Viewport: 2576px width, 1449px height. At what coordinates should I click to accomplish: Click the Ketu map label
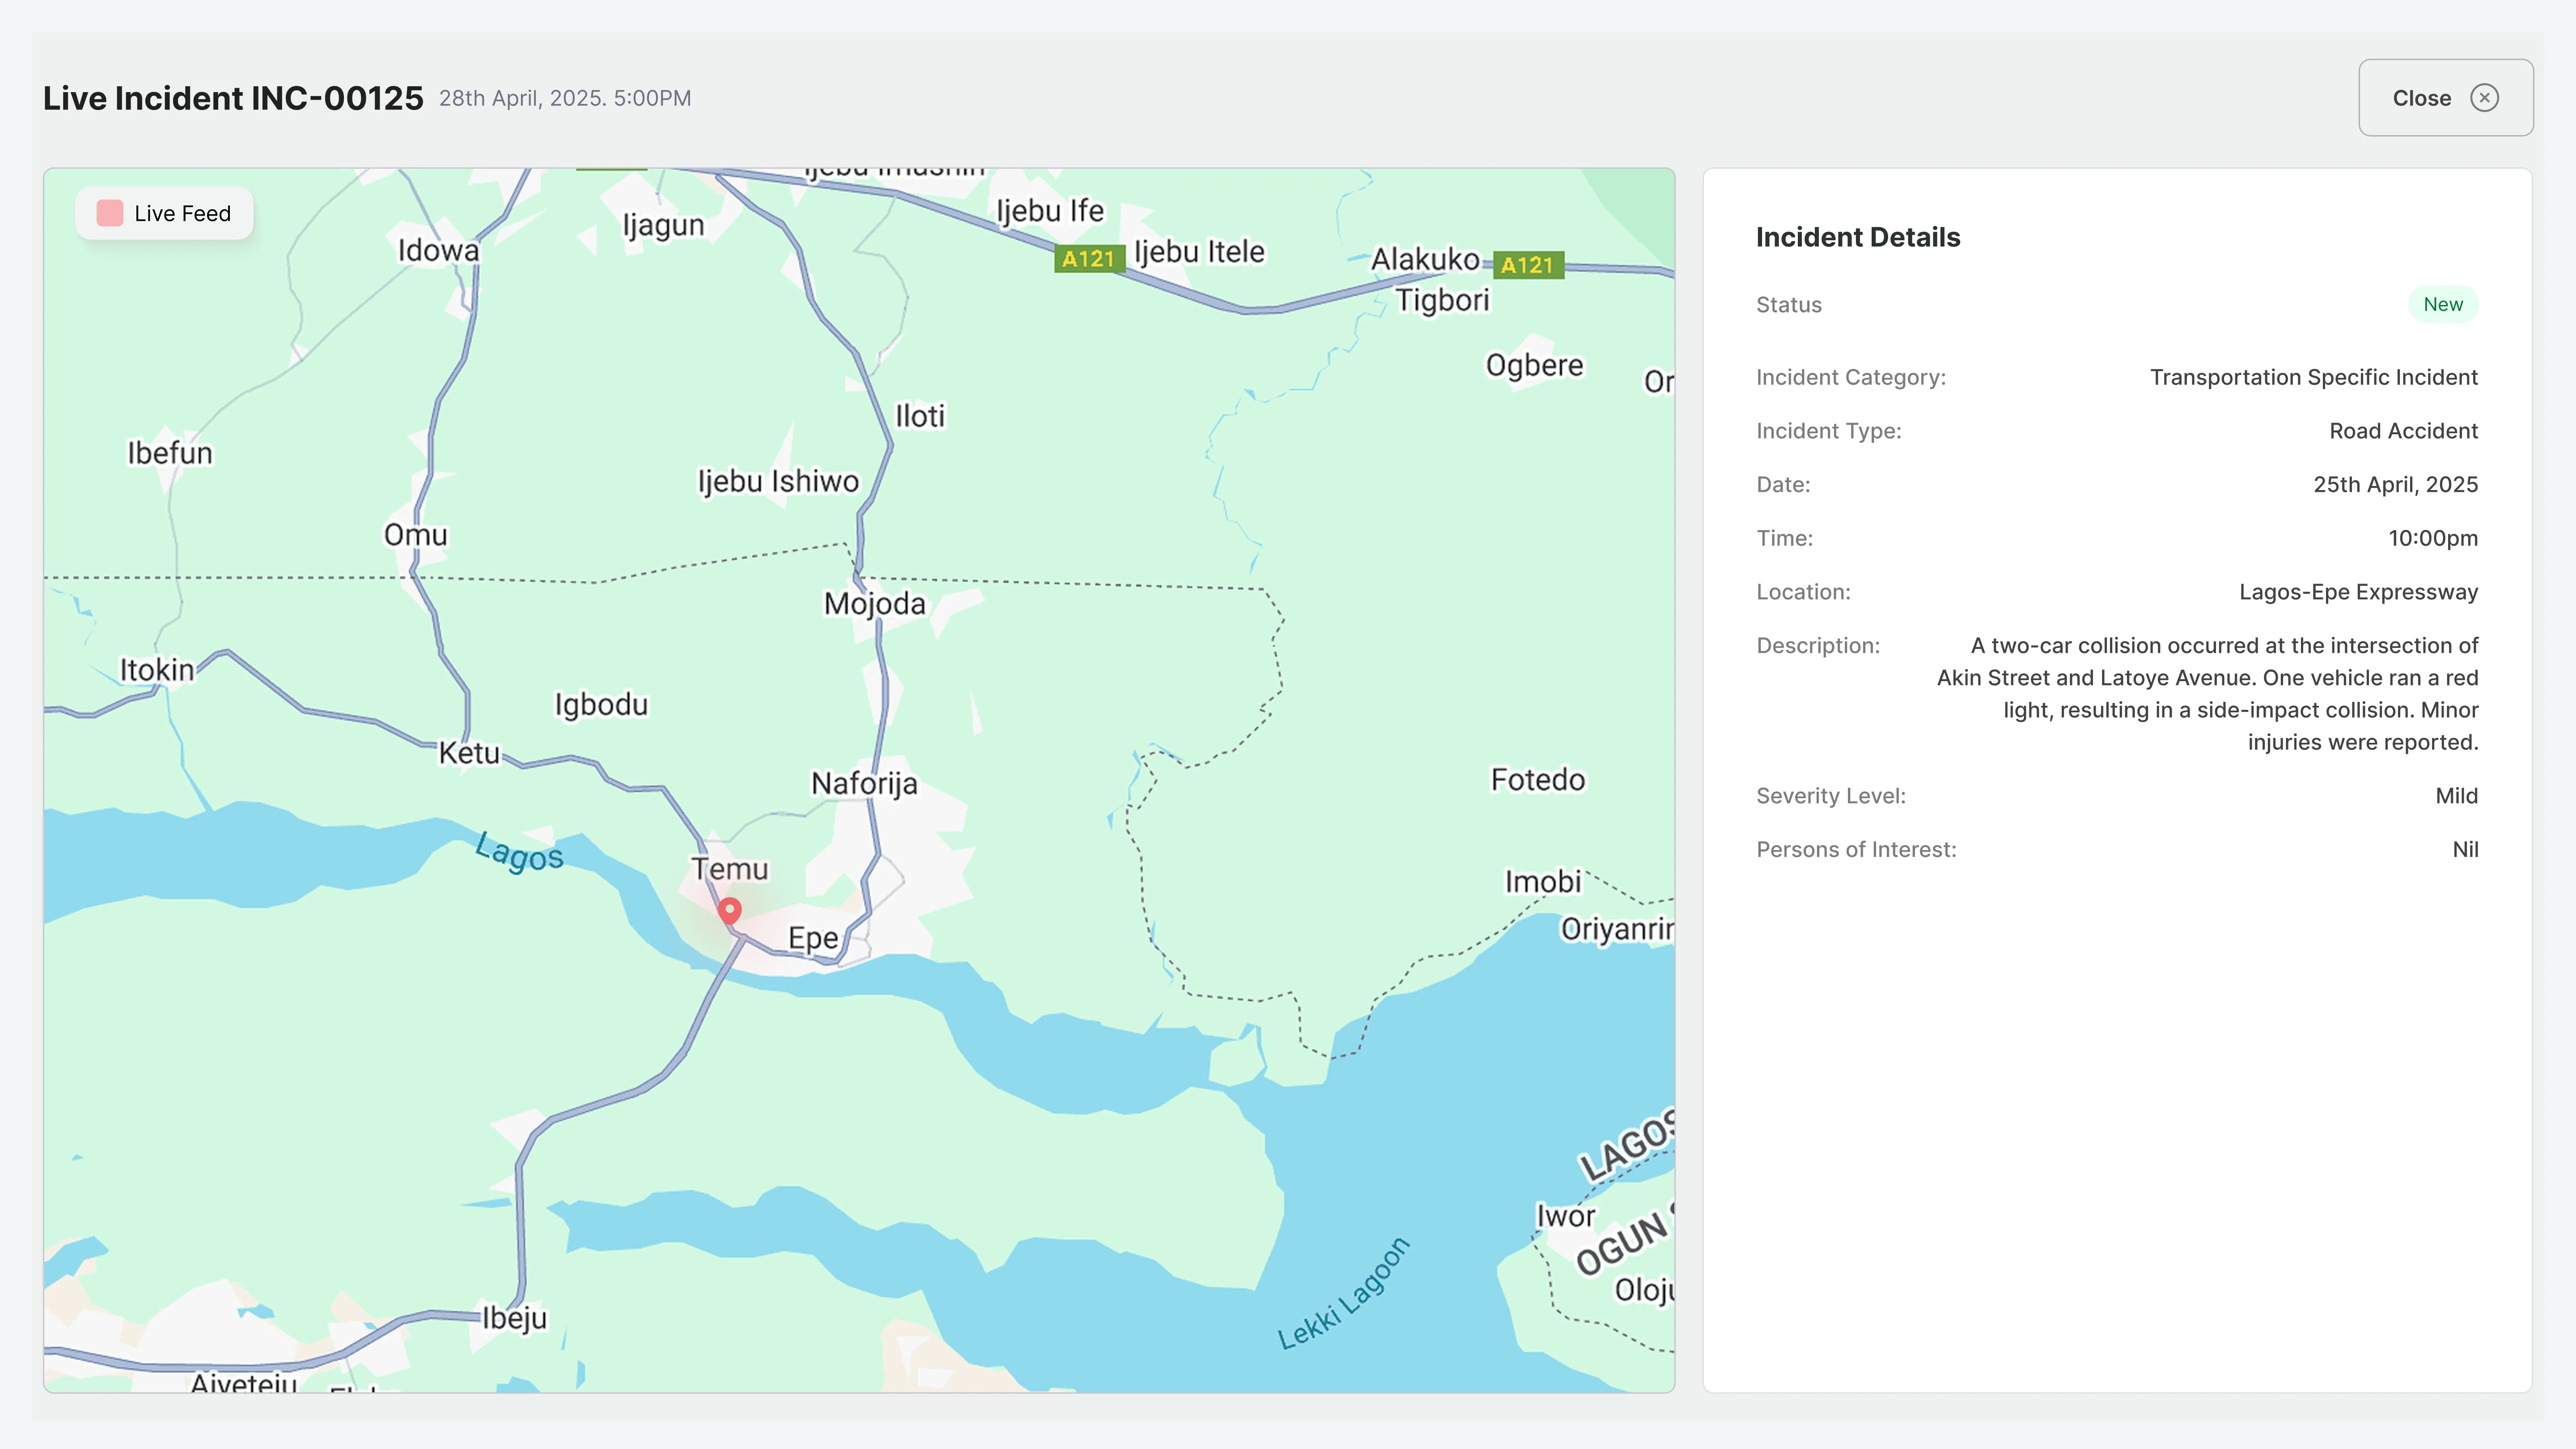point(469,753)
